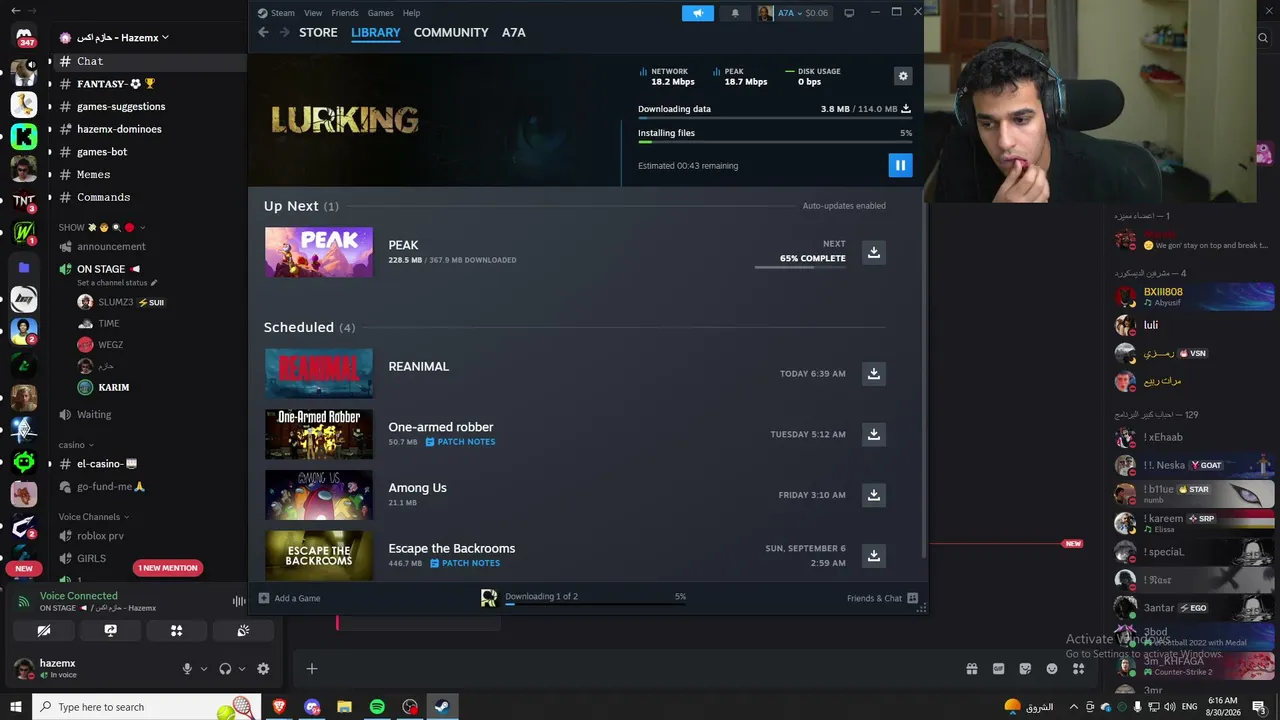Open the Games menu in Steam

click(380, 13)
